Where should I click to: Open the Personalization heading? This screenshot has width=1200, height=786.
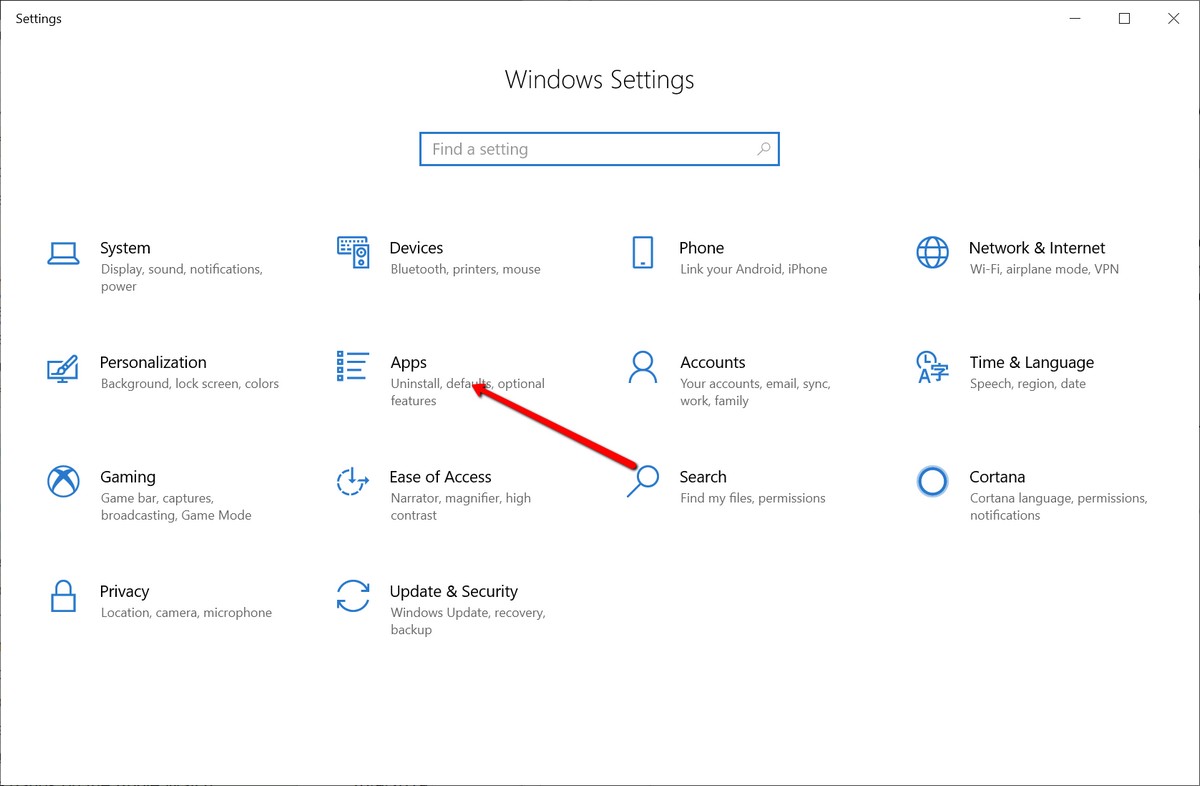(153, 362)
